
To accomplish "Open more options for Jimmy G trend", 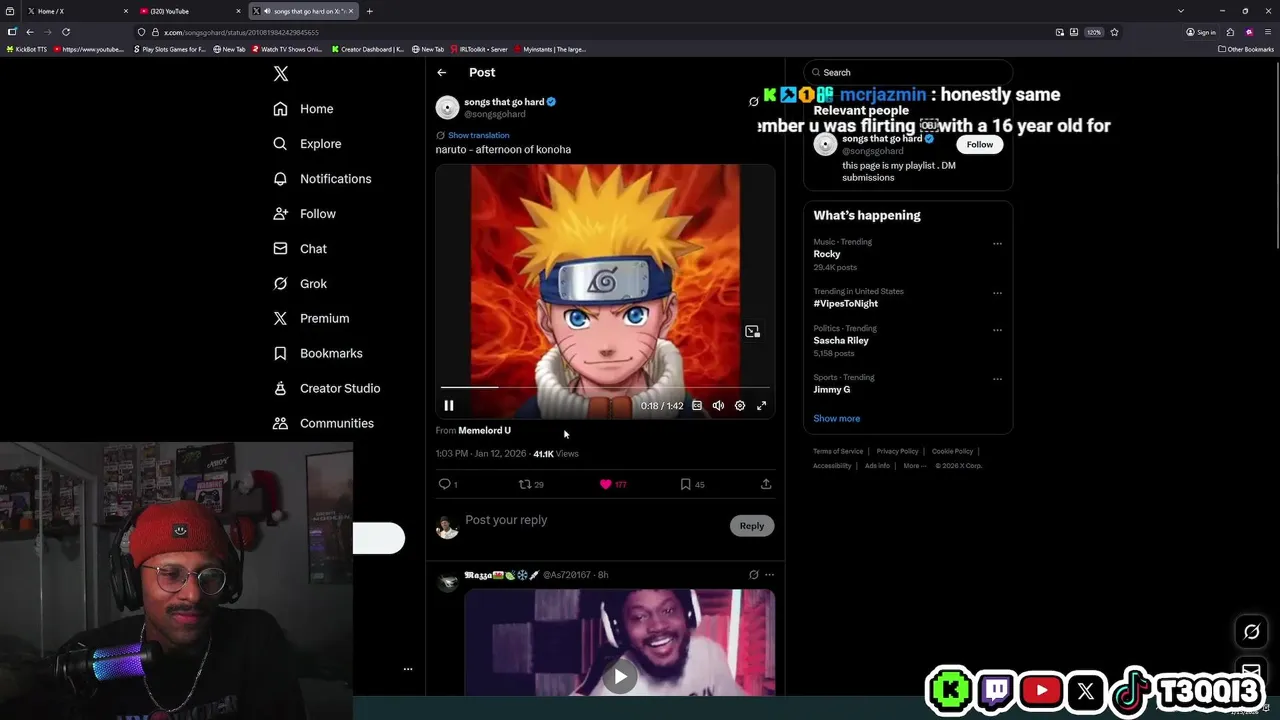I will pyautogui.click(x=997, y=379).
